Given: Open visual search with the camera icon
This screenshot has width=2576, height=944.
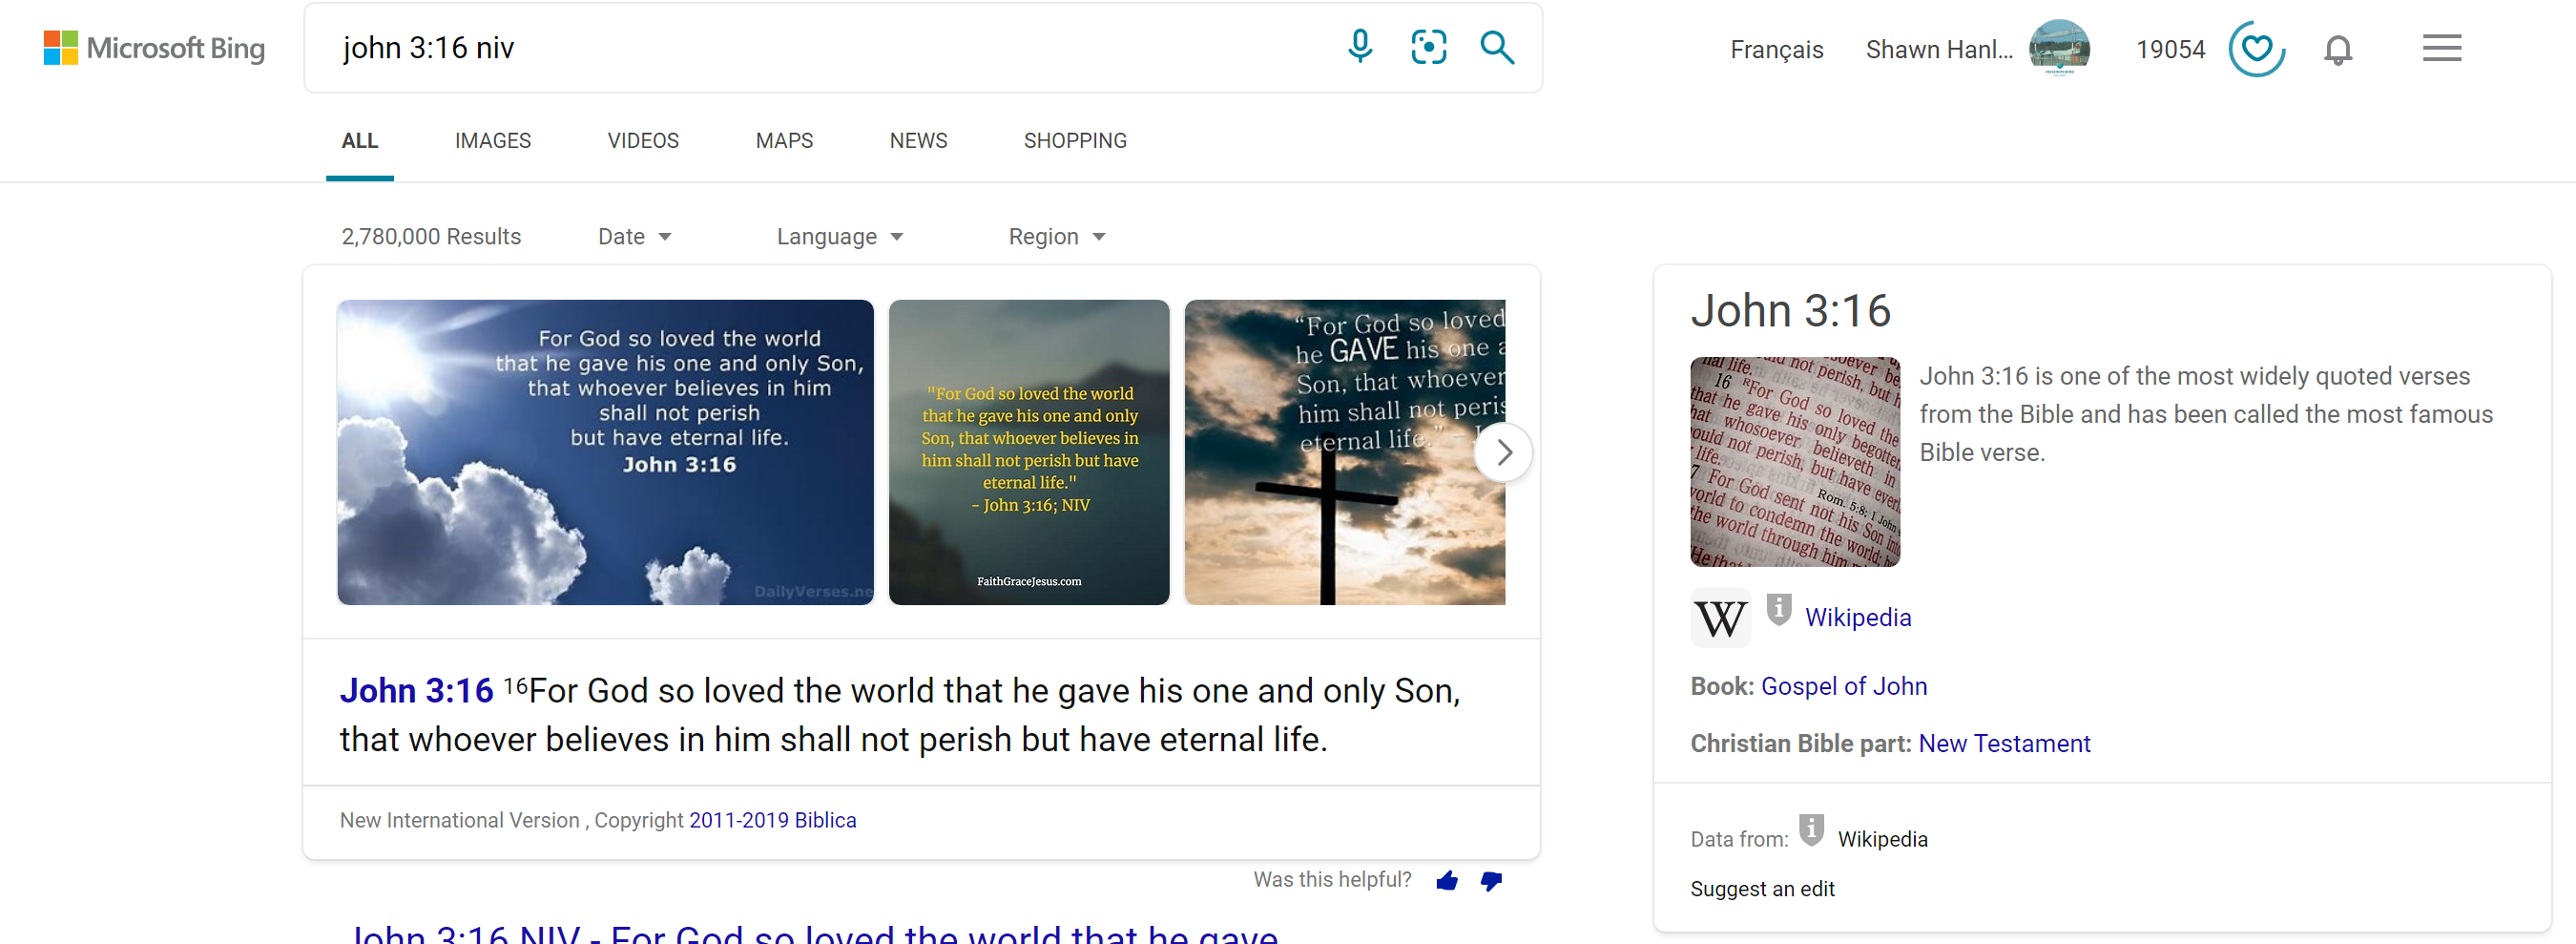Looking at the screenshot, I should [1428, 47].
